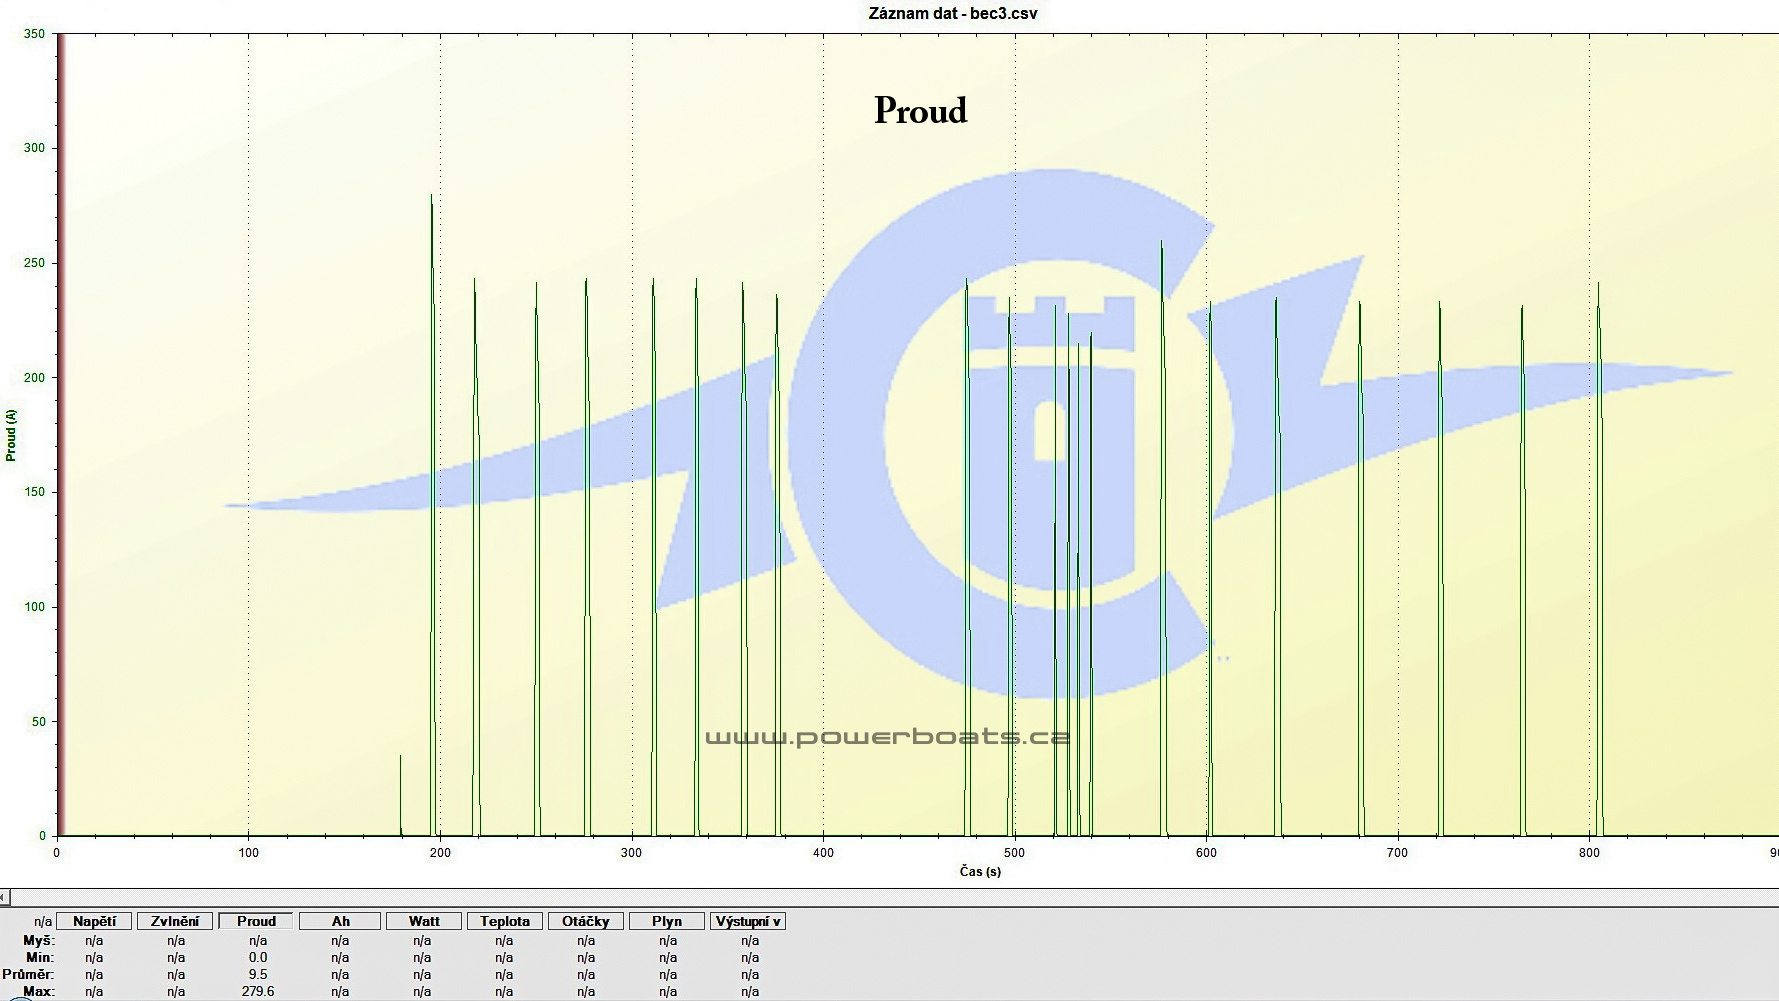Image resolution: width=1779 pixels, height=1001 pixels.
Task: Toggle the Teplota data series button
Action: click(504, 921)
